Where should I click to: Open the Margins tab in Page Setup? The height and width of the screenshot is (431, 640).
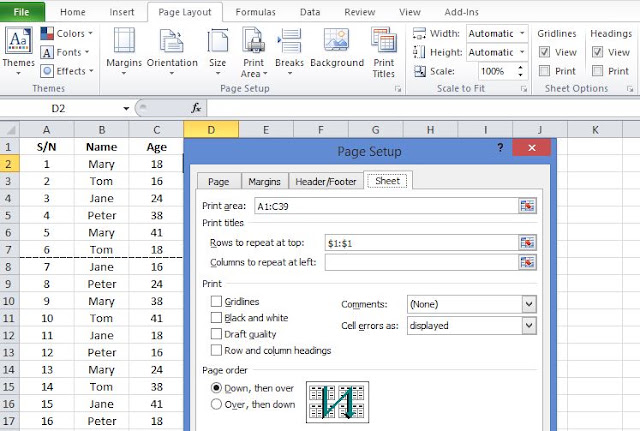click(264, 181)
